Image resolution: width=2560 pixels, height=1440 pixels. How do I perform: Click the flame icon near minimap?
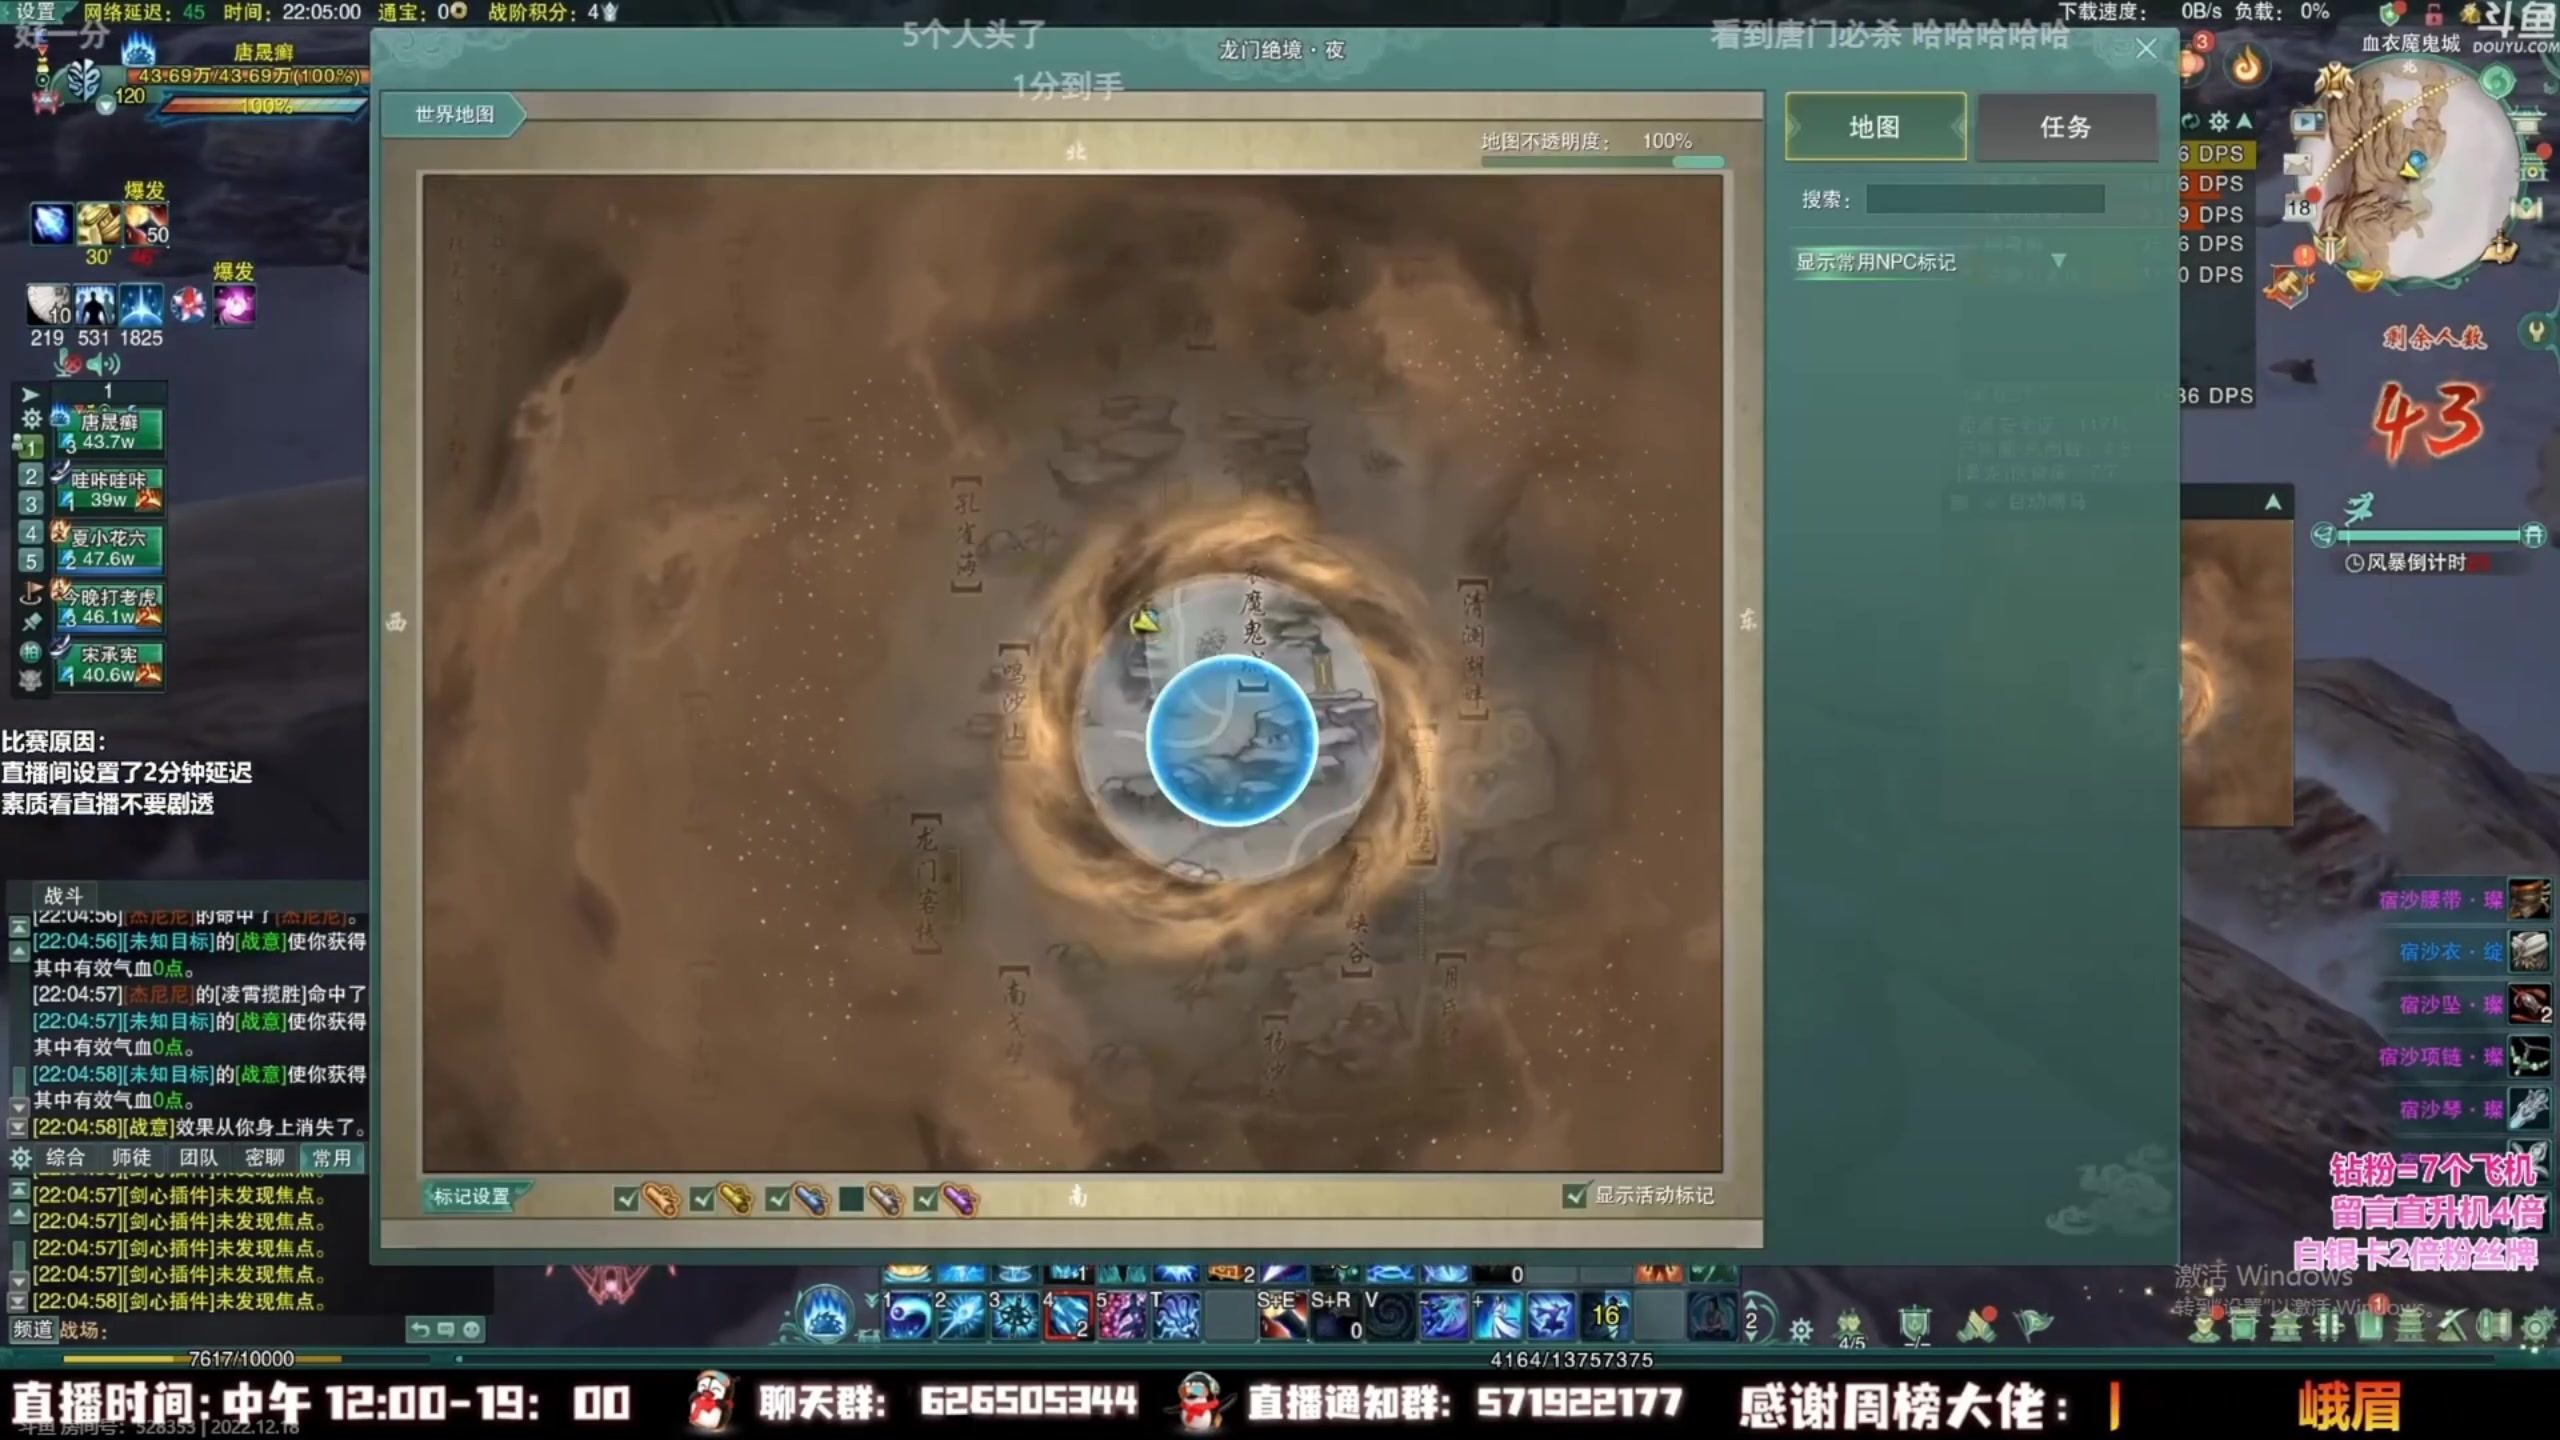coord(2246,66)
